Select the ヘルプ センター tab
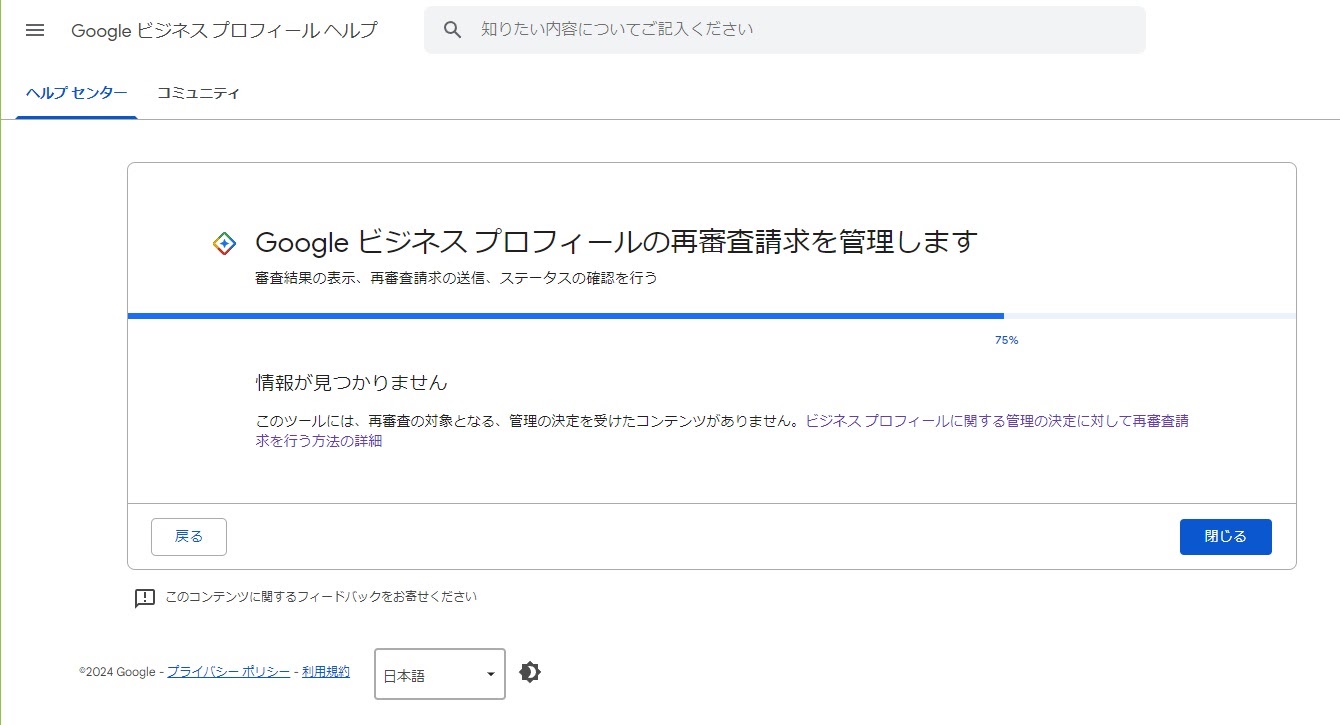The image size is (1340, 725). coord(76,92)
